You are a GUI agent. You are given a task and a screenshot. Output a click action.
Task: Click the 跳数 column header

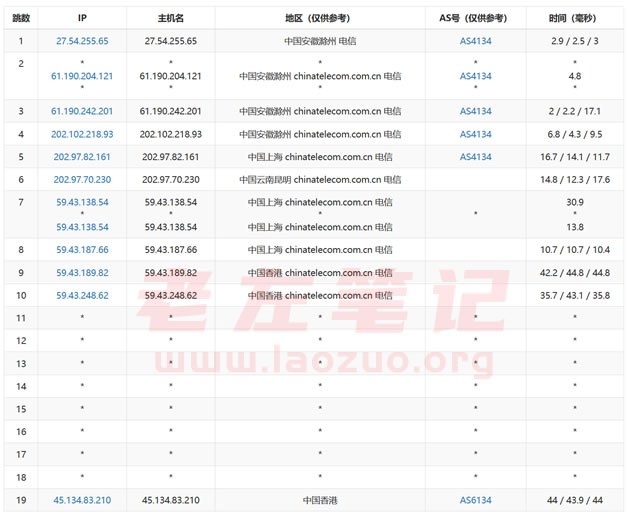coord(21,18)
